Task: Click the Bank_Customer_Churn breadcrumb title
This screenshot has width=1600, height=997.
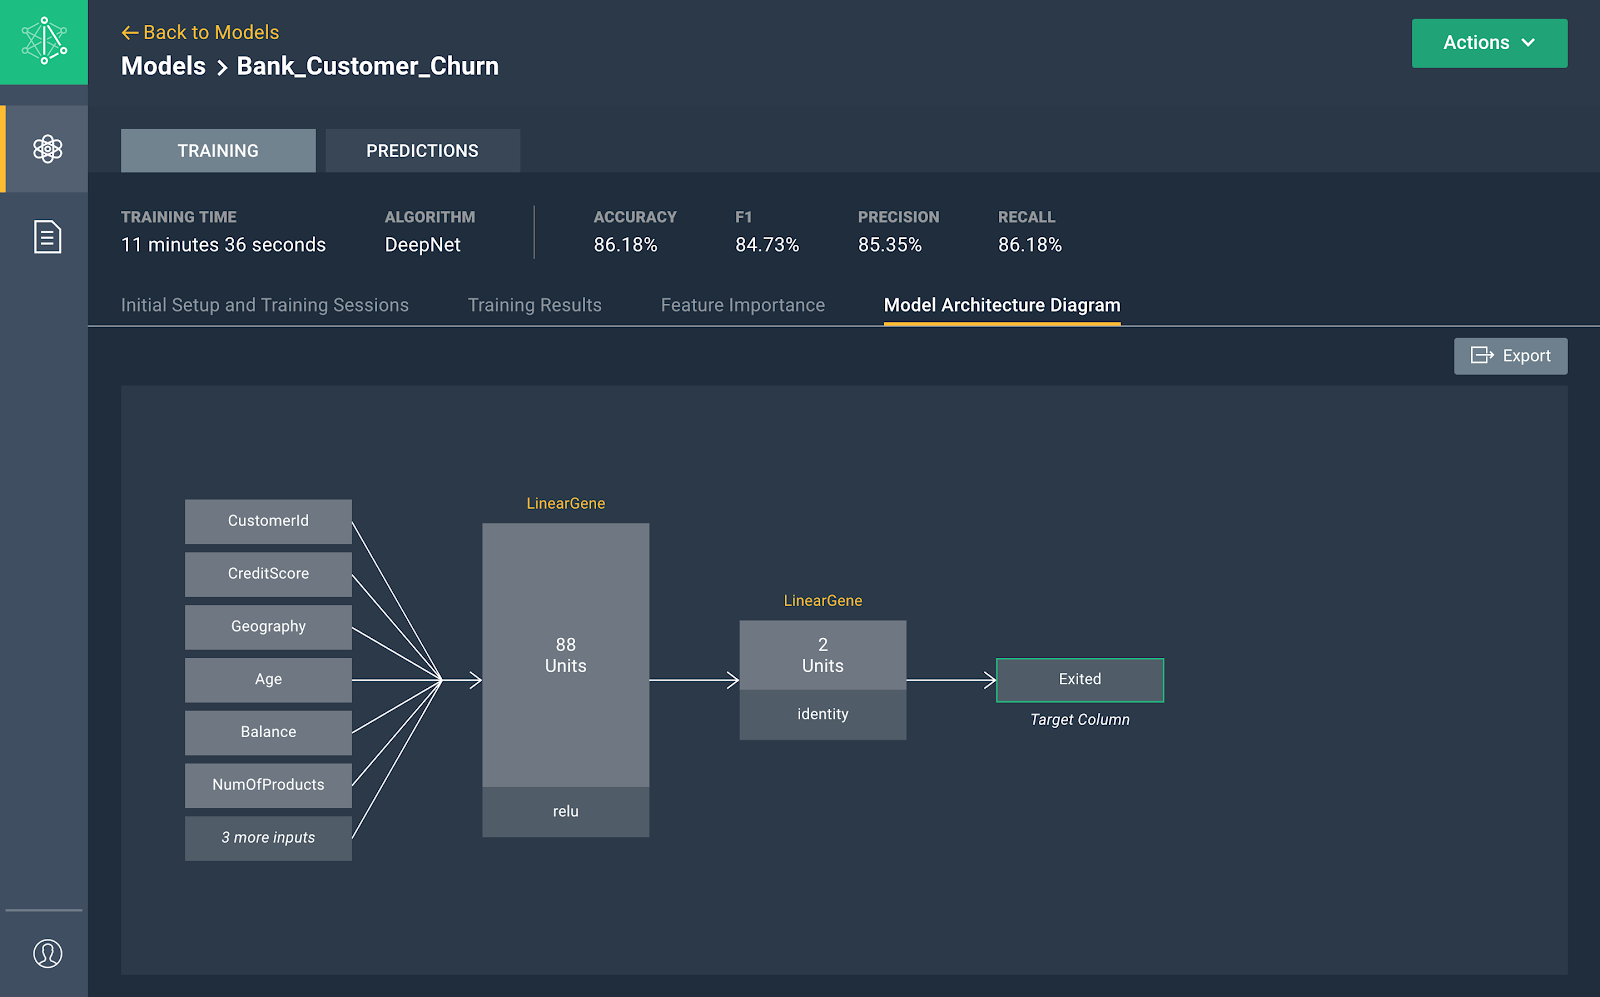Action: click(368, 66)
